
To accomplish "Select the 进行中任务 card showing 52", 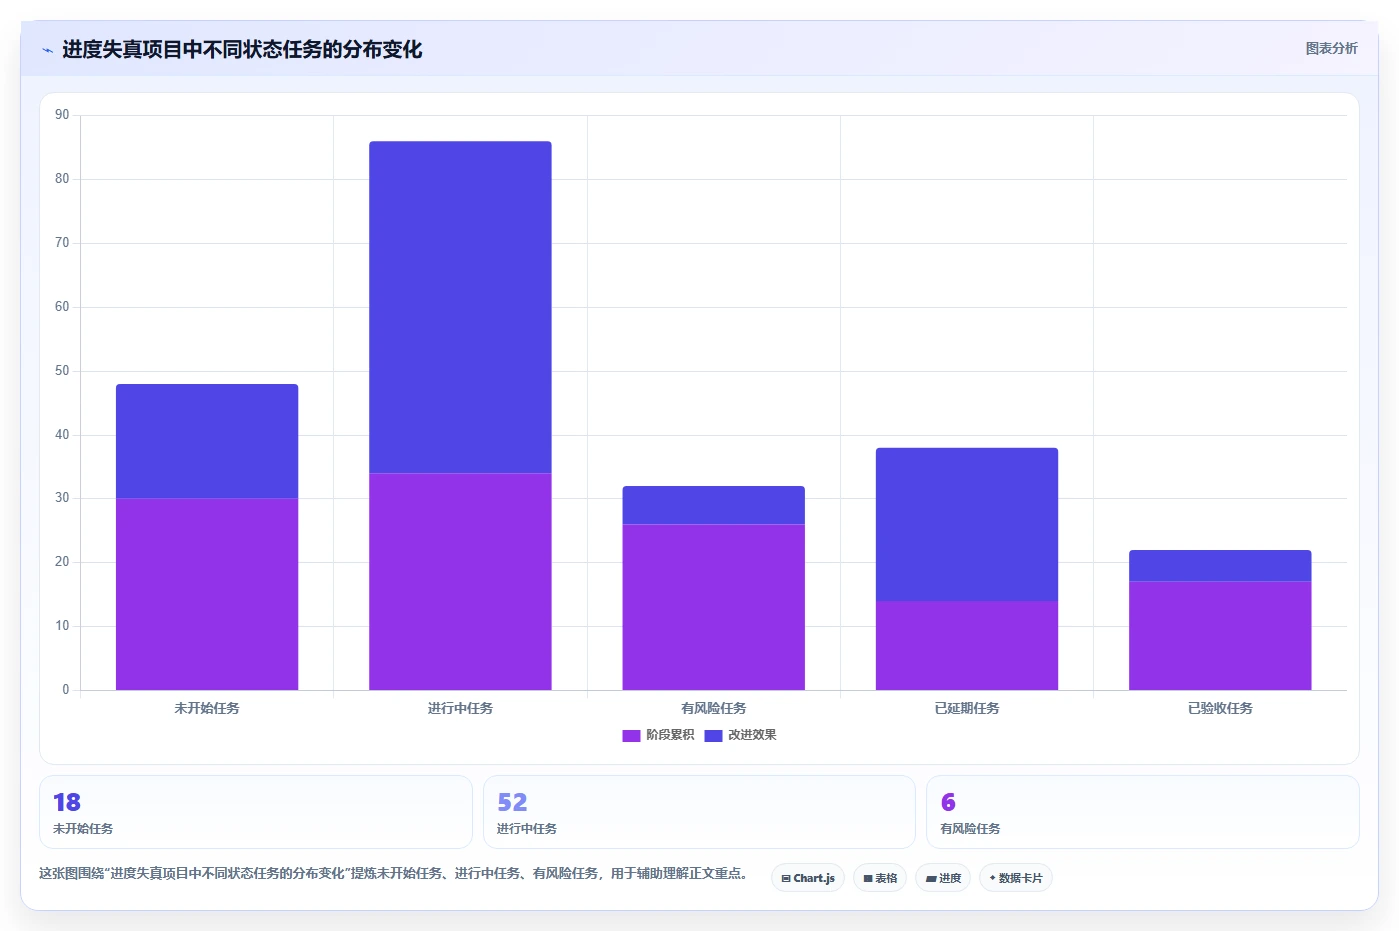I will (x=699, y=812).
